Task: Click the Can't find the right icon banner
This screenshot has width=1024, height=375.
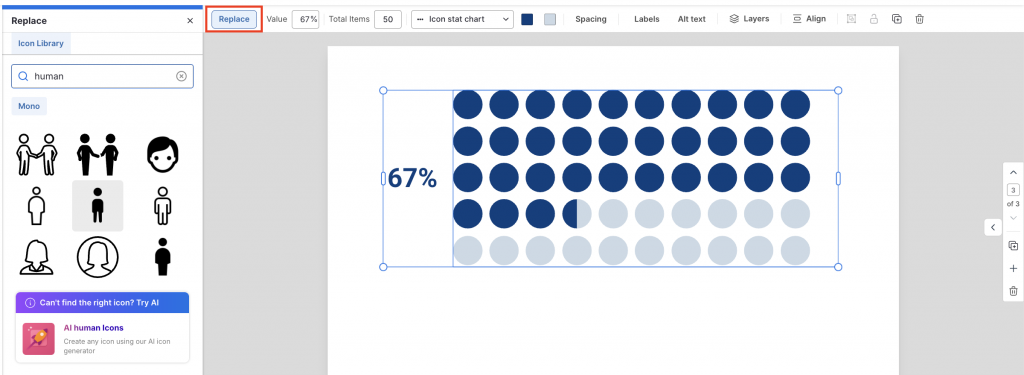Action: [103, 302]
